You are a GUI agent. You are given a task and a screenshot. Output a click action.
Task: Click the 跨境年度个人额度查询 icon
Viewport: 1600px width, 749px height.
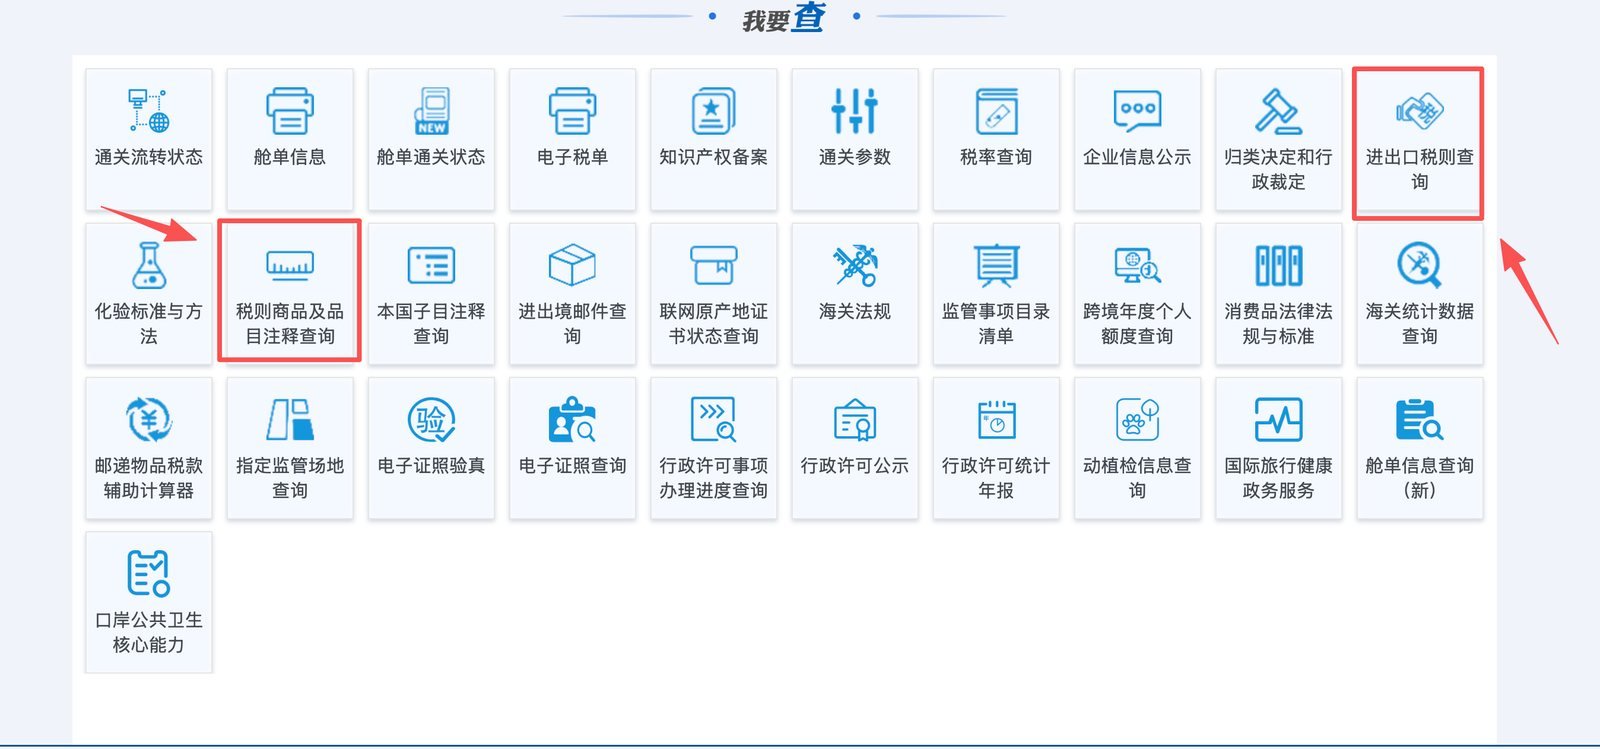1137,265
